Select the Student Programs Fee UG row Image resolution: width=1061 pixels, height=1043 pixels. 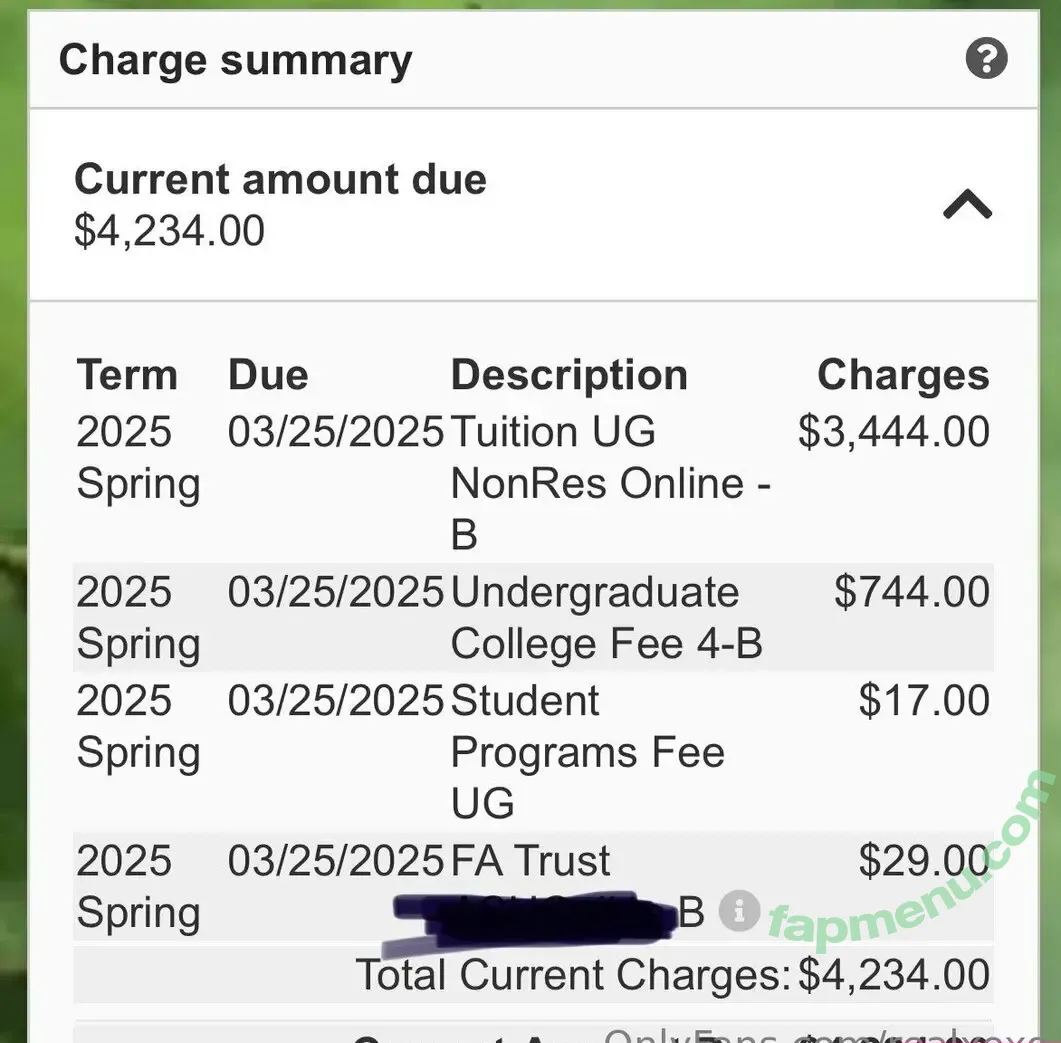click(x=533, y=751)
